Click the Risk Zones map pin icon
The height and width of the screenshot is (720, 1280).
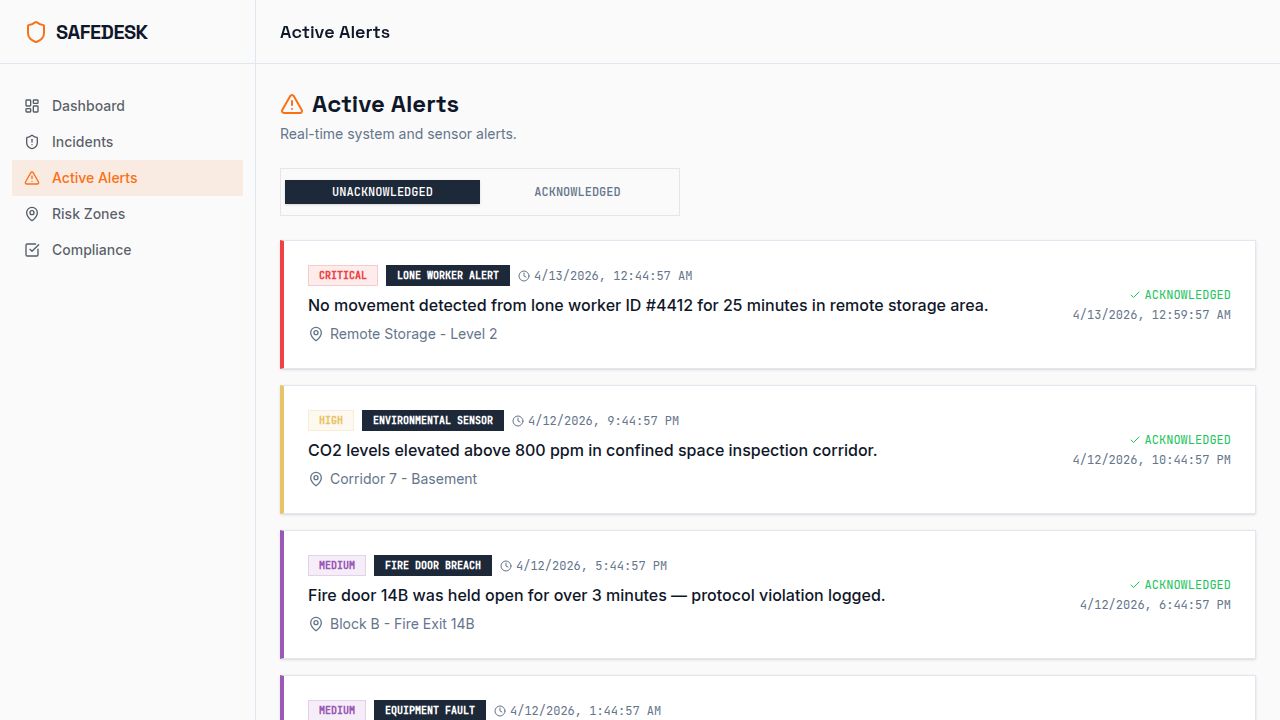point(32,214)
